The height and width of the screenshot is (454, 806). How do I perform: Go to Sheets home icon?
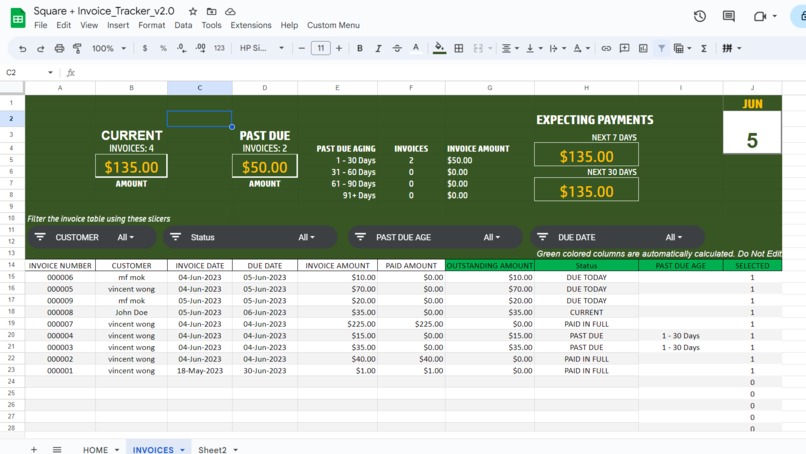point(18,19)
